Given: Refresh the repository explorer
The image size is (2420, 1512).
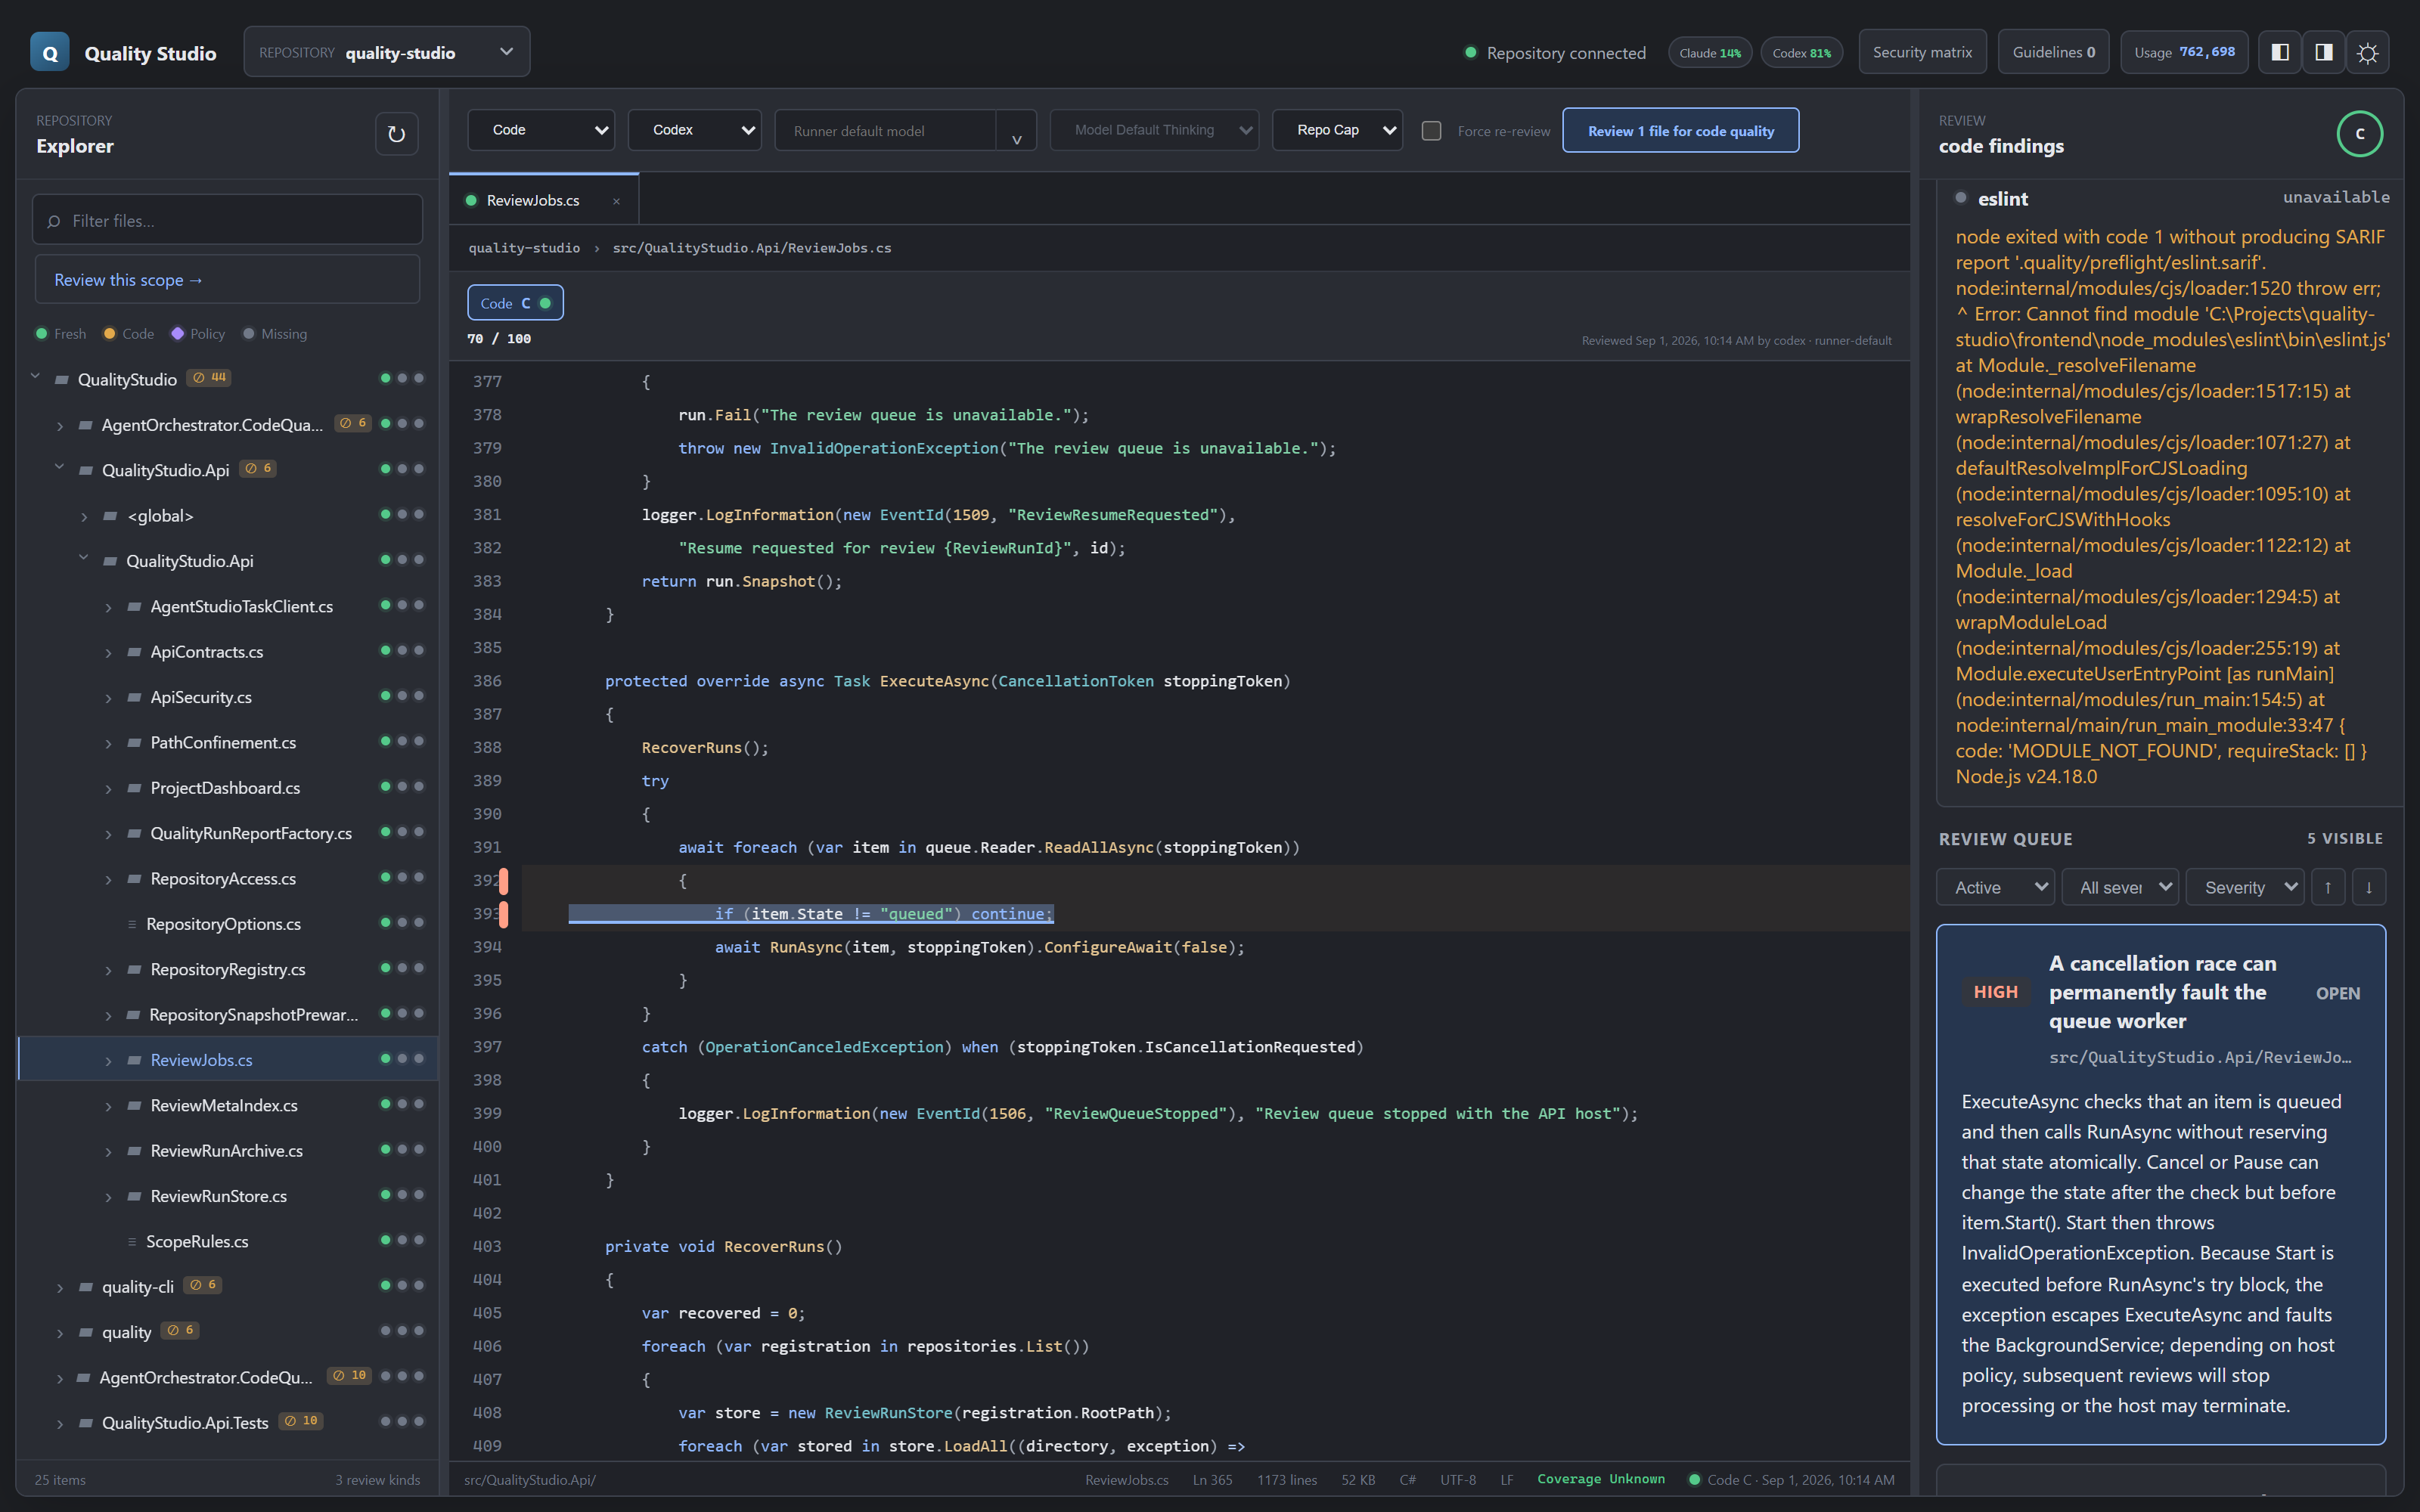Looking at the screenshot, I should 396,134.
